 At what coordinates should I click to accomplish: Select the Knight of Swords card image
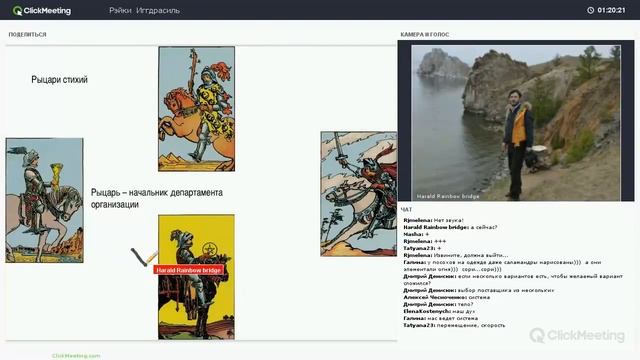358,193
